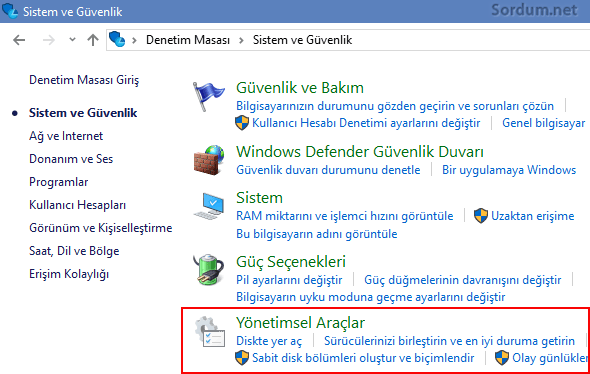Open Güç Seçenekleri heading
This screenshot has height=374, width=590.
[291, 262]
